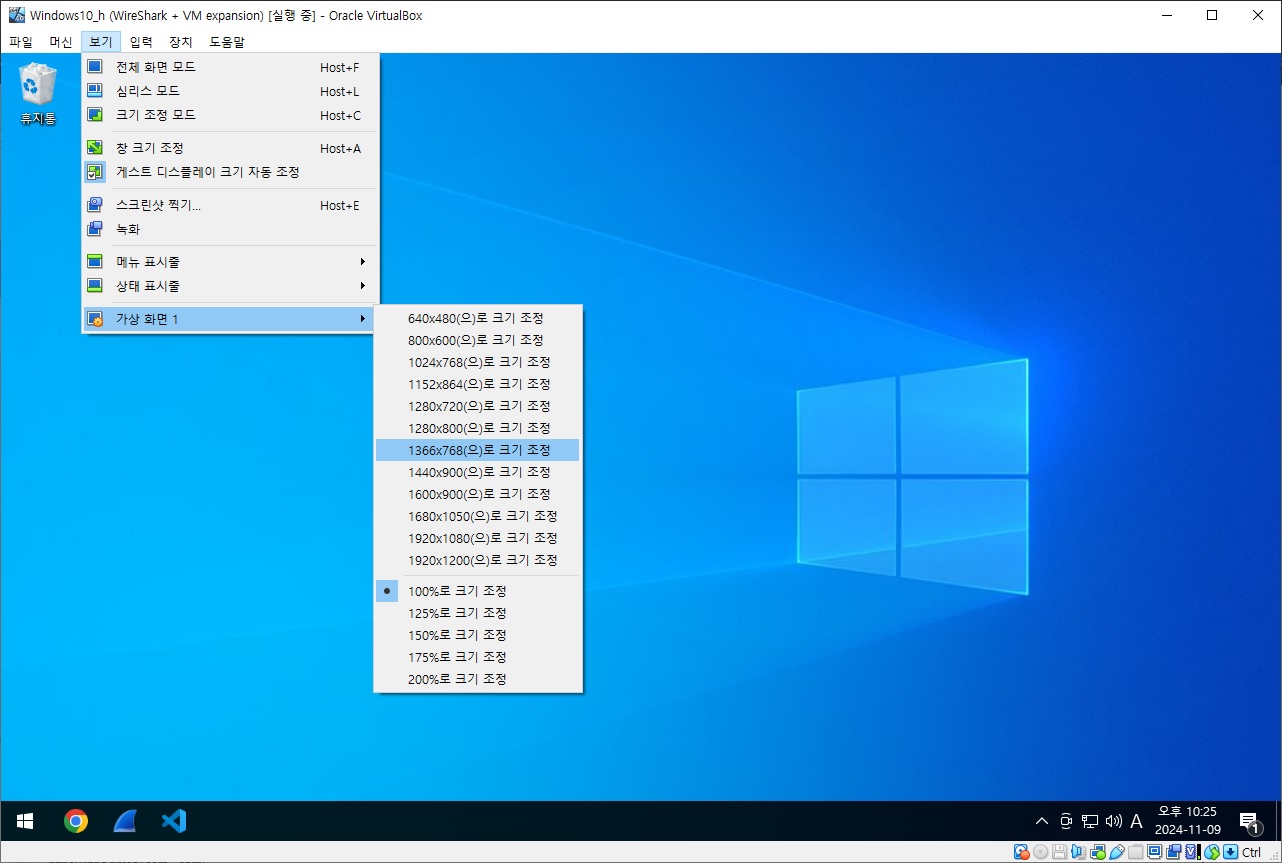Click the USB devices status icon
This screenshot has width=1282, height=863.
[1116, 852]
